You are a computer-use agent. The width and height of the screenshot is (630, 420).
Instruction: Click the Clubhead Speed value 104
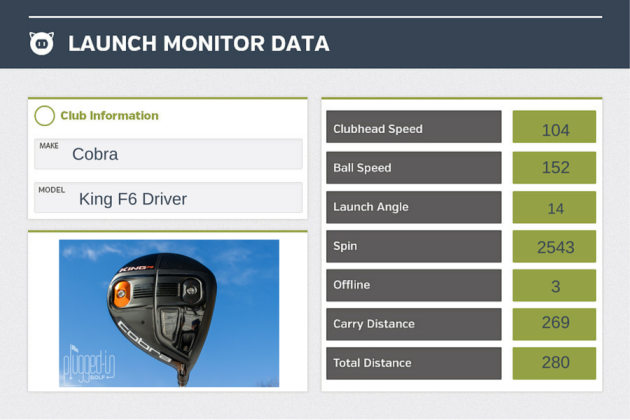click(x=554, y=127)
